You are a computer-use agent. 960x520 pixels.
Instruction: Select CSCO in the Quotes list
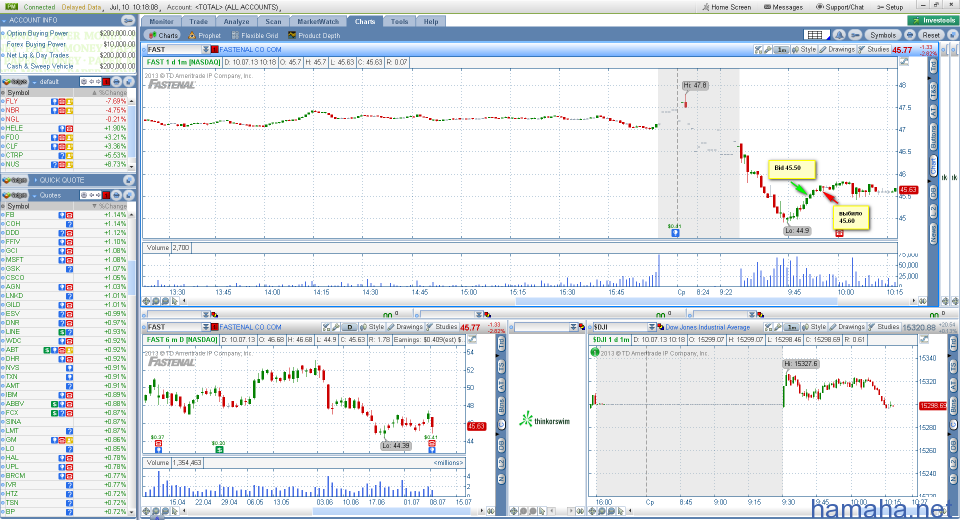tap(64, 277)
